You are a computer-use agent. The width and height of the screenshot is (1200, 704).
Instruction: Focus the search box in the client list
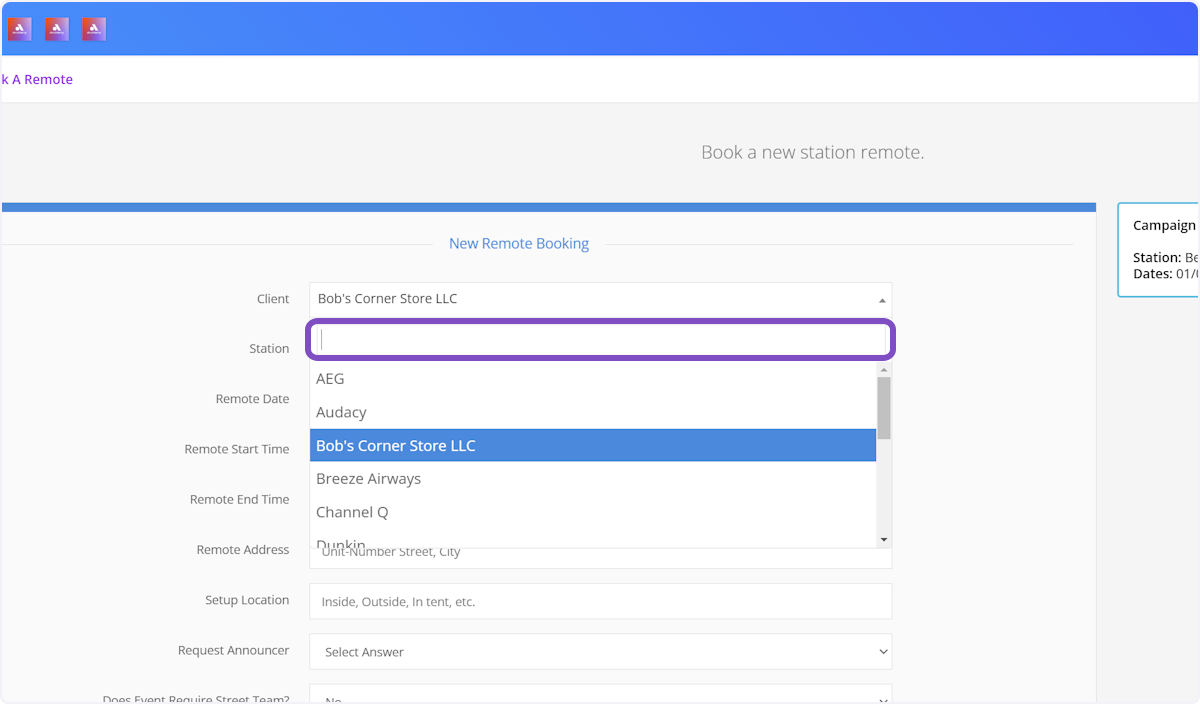[600, 339]
